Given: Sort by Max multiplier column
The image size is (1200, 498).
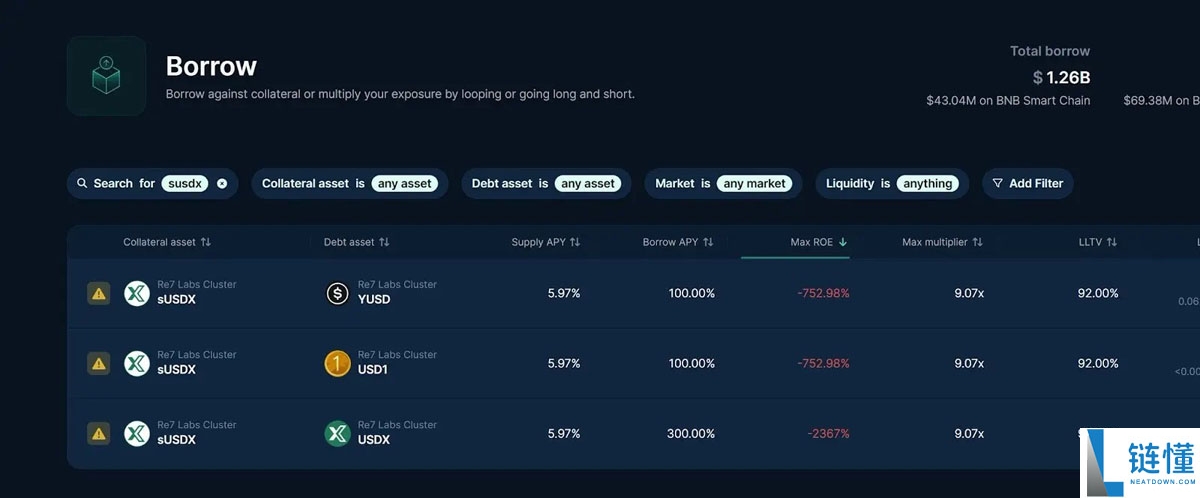Looking at the screenshot, I should coord(942,242).
